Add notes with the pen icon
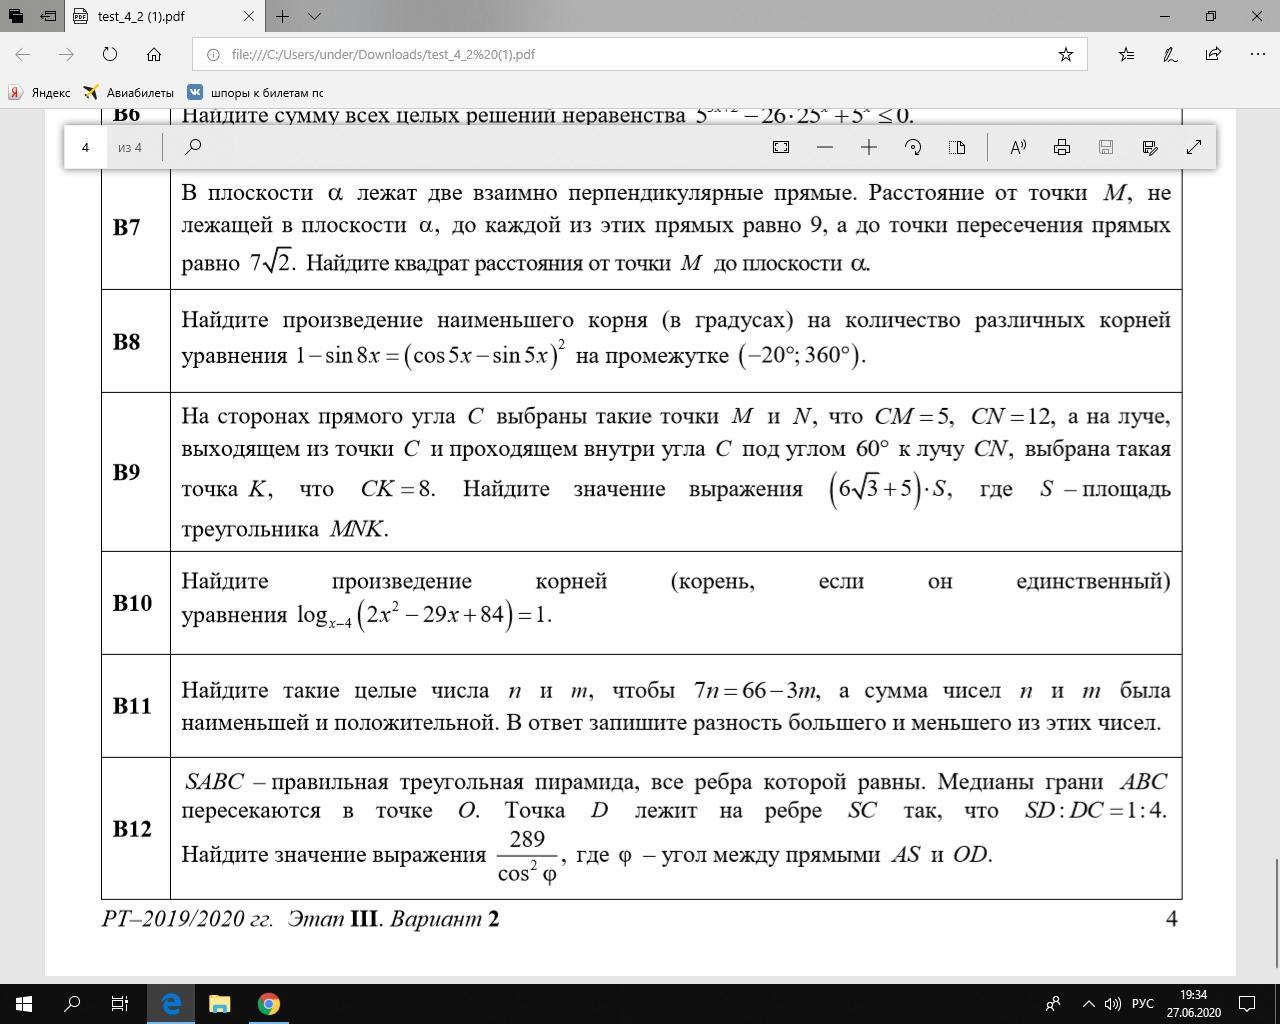 1170,54
